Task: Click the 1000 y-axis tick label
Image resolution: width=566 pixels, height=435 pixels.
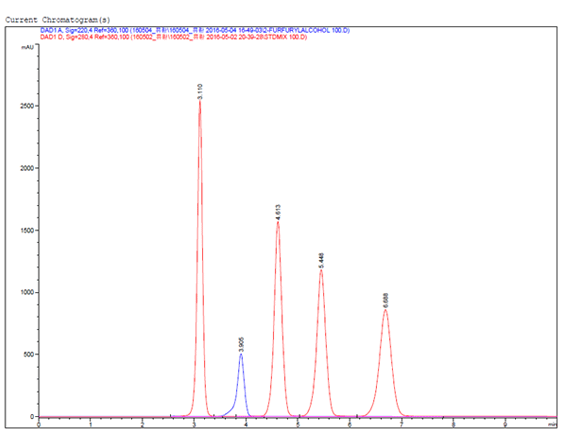Action: (x=27, y=292)
